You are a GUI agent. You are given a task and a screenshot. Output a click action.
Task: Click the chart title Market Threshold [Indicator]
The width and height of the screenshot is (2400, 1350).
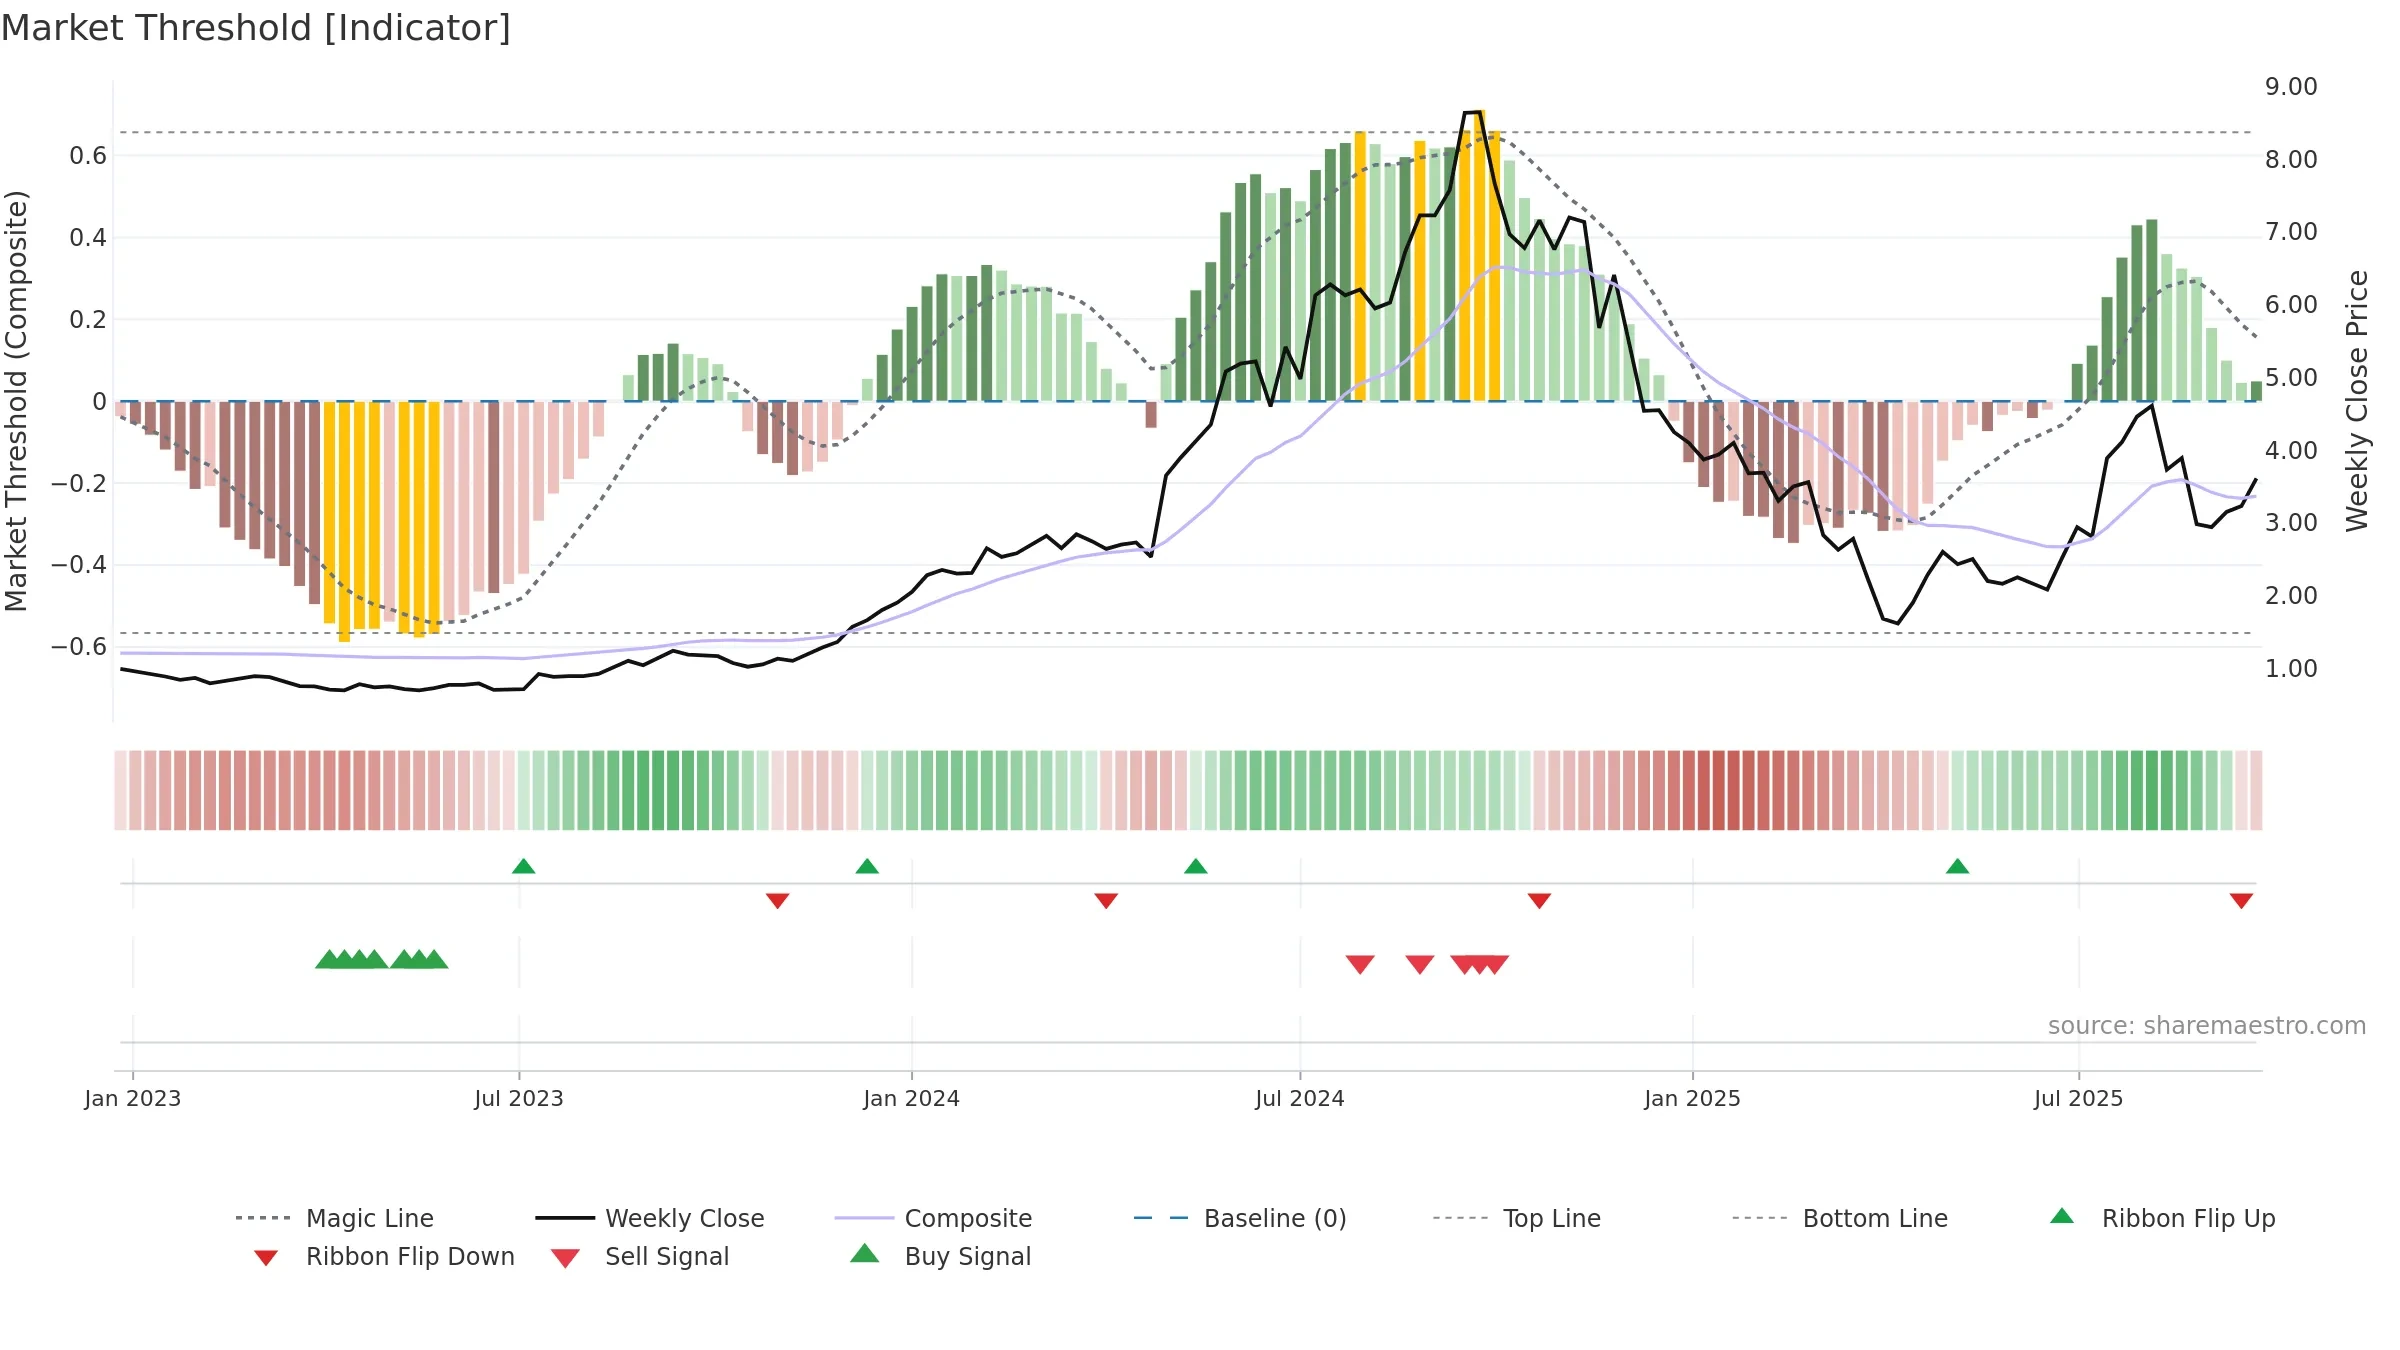pos(256,28)
